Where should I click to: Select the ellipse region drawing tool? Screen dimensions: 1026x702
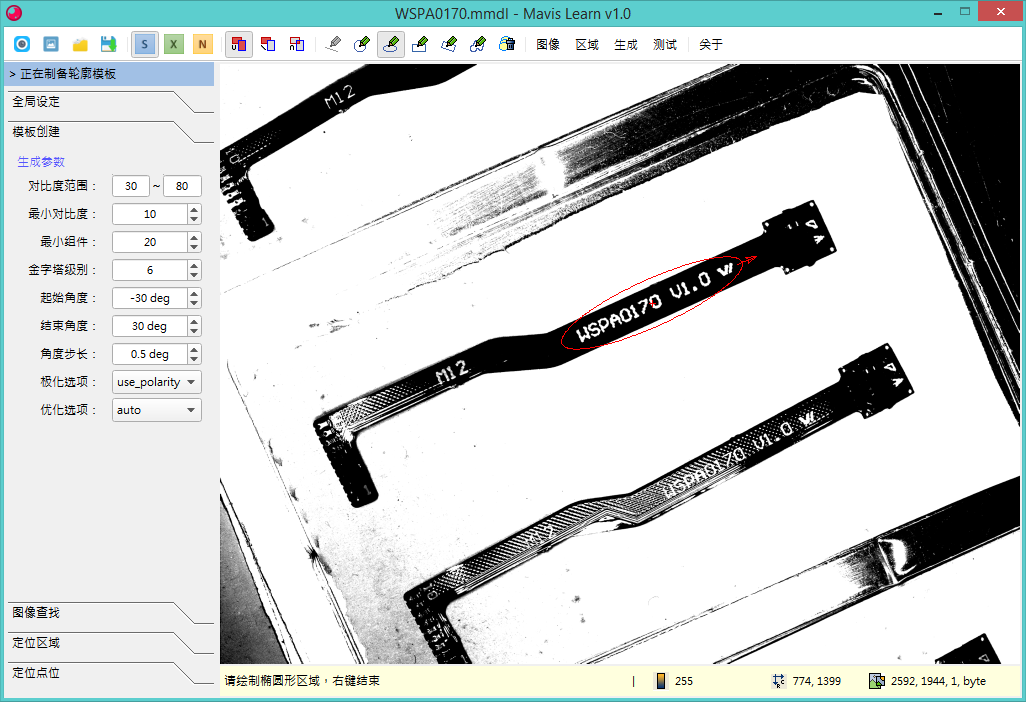pyautogui.click(x=391, y=44)
